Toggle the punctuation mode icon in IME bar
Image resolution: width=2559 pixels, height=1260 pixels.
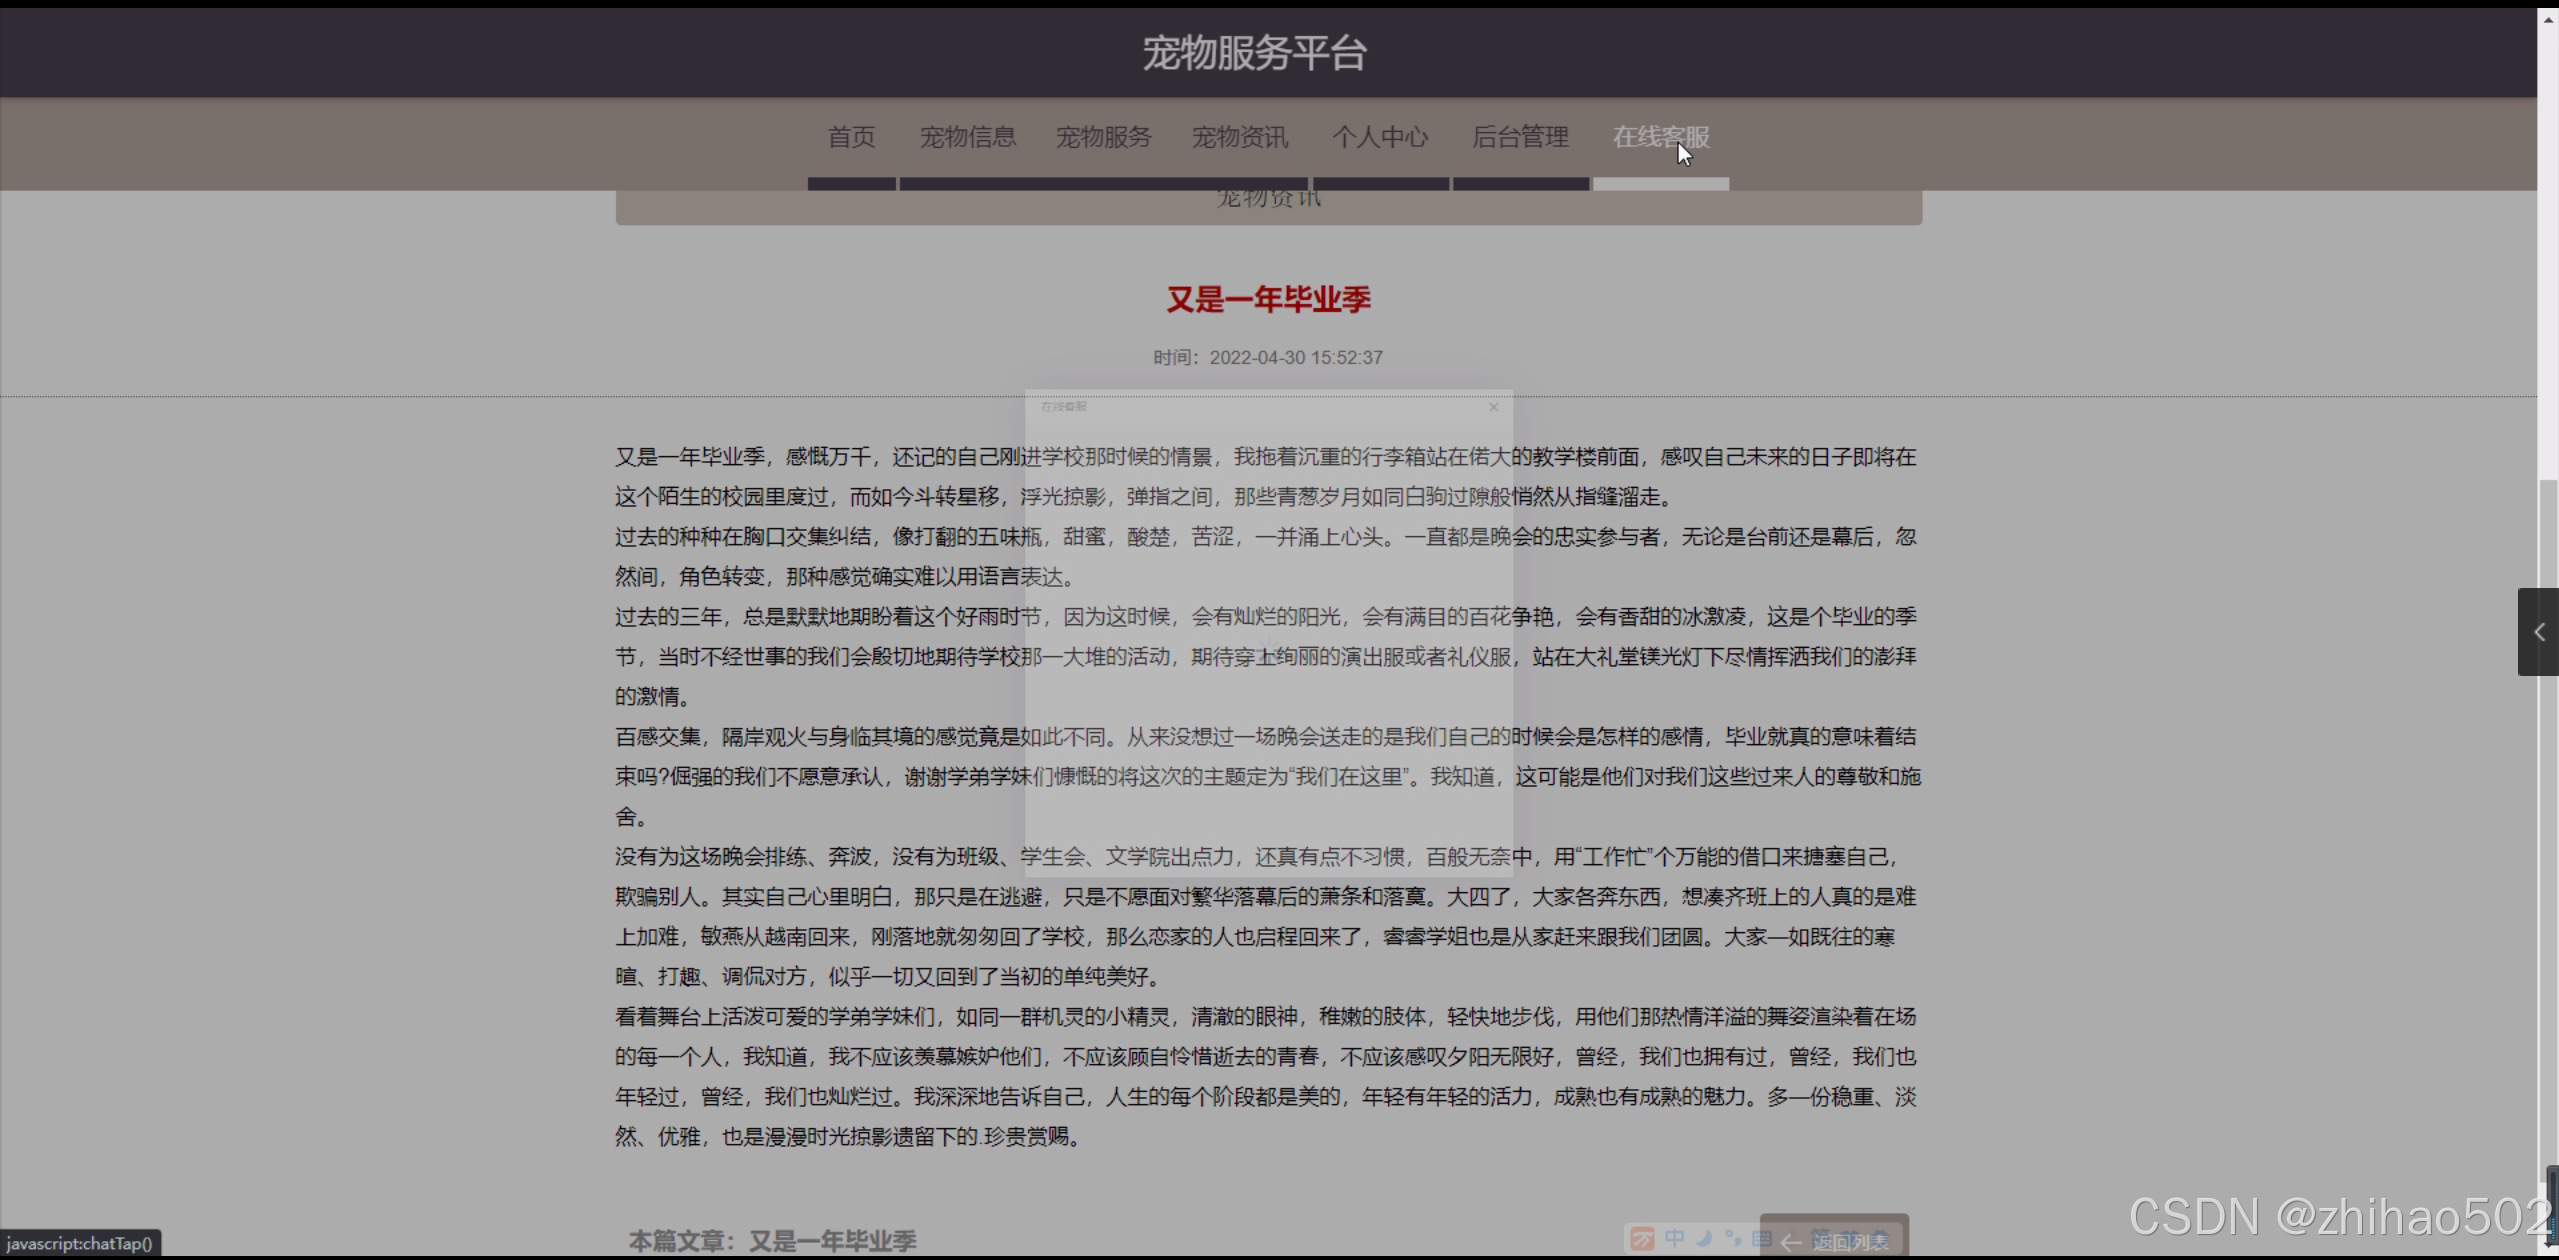[x=1733, y=1238]
